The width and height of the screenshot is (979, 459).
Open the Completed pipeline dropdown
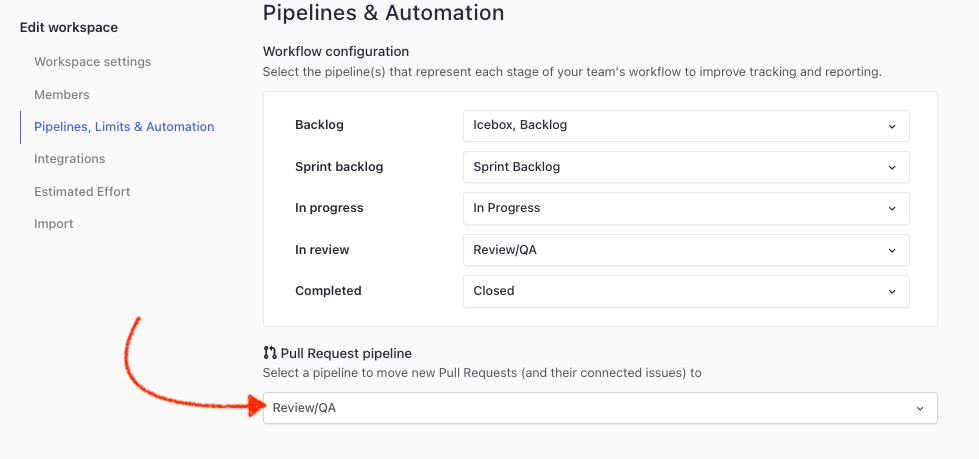[x=685, y=291]
